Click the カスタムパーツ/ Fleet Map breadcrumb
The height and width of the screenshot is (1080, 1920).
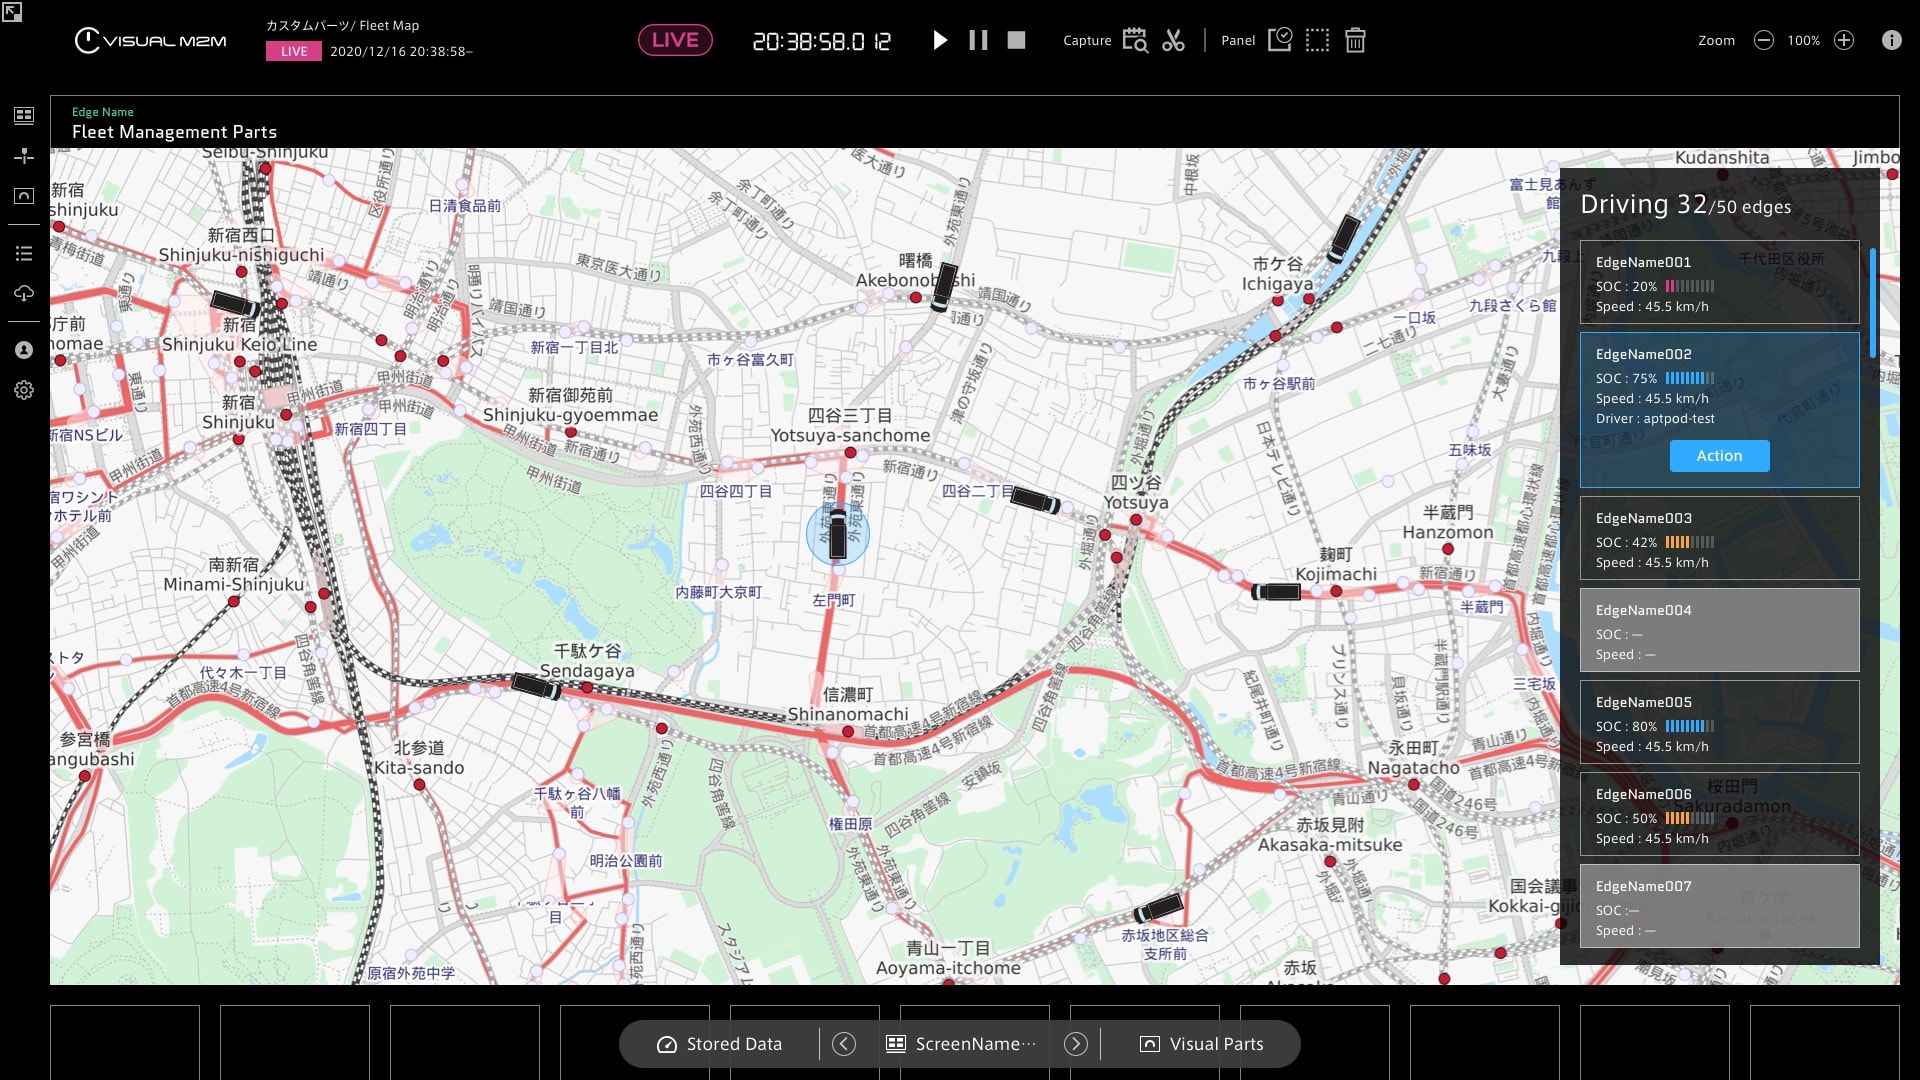click(342, 26)
